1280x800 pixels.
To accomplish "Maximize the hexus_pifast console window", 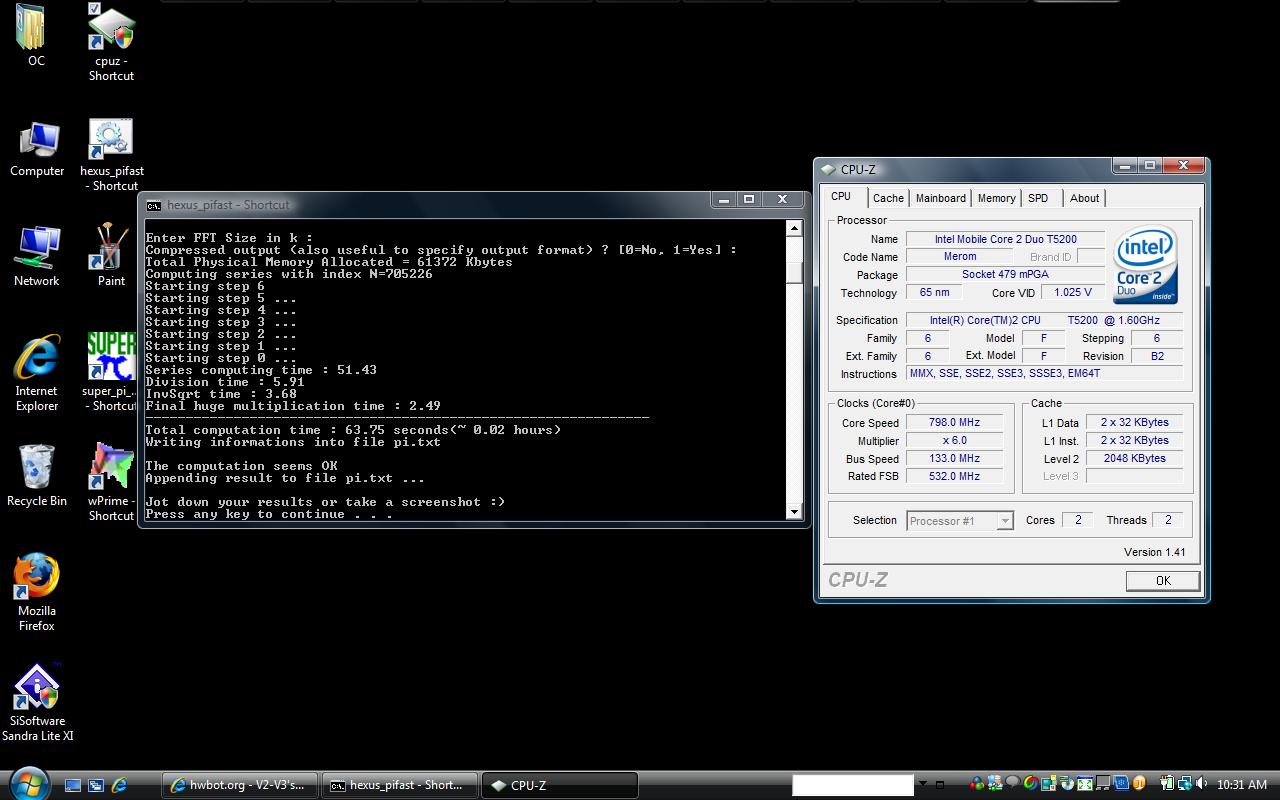I will click(749, 200).
